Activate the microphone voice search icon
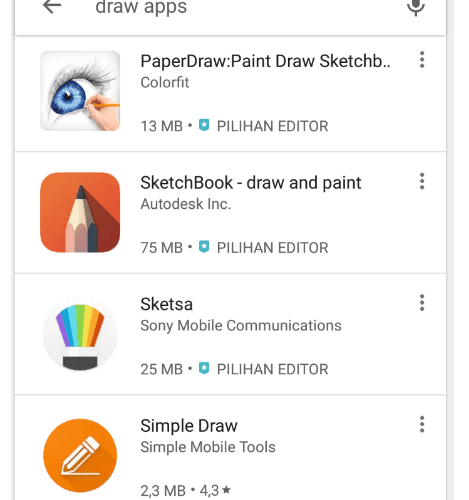The height and width of the screenshot is (500, 469). coord(416,7)
